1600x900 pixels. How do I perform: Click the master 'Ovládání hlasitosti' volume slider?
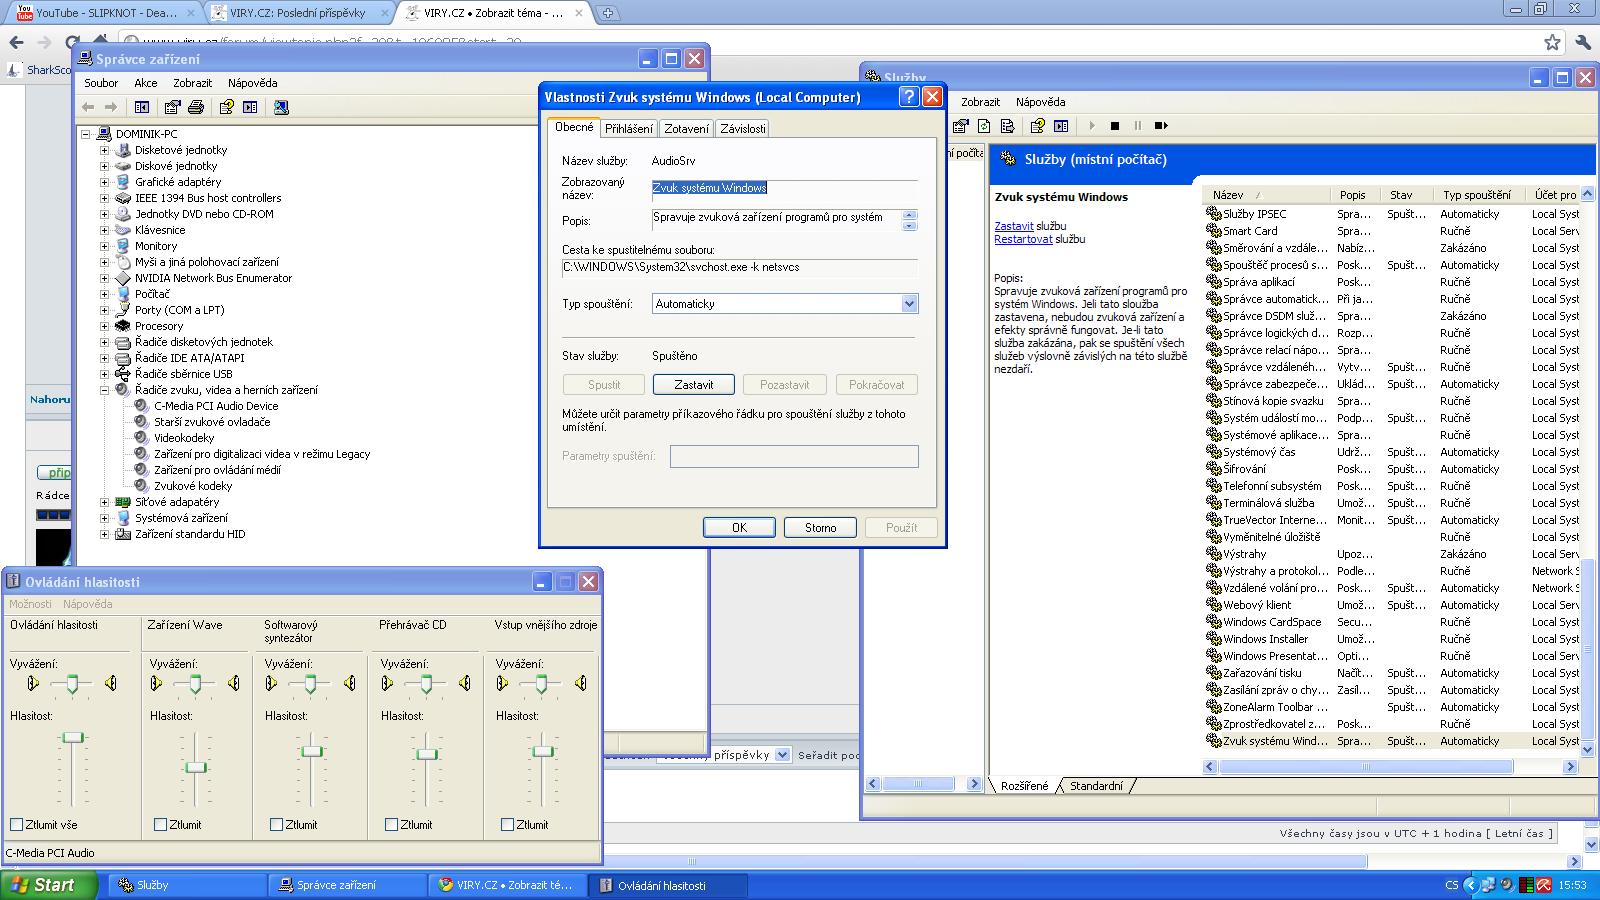pyautogui.click(x=73, y=738)
